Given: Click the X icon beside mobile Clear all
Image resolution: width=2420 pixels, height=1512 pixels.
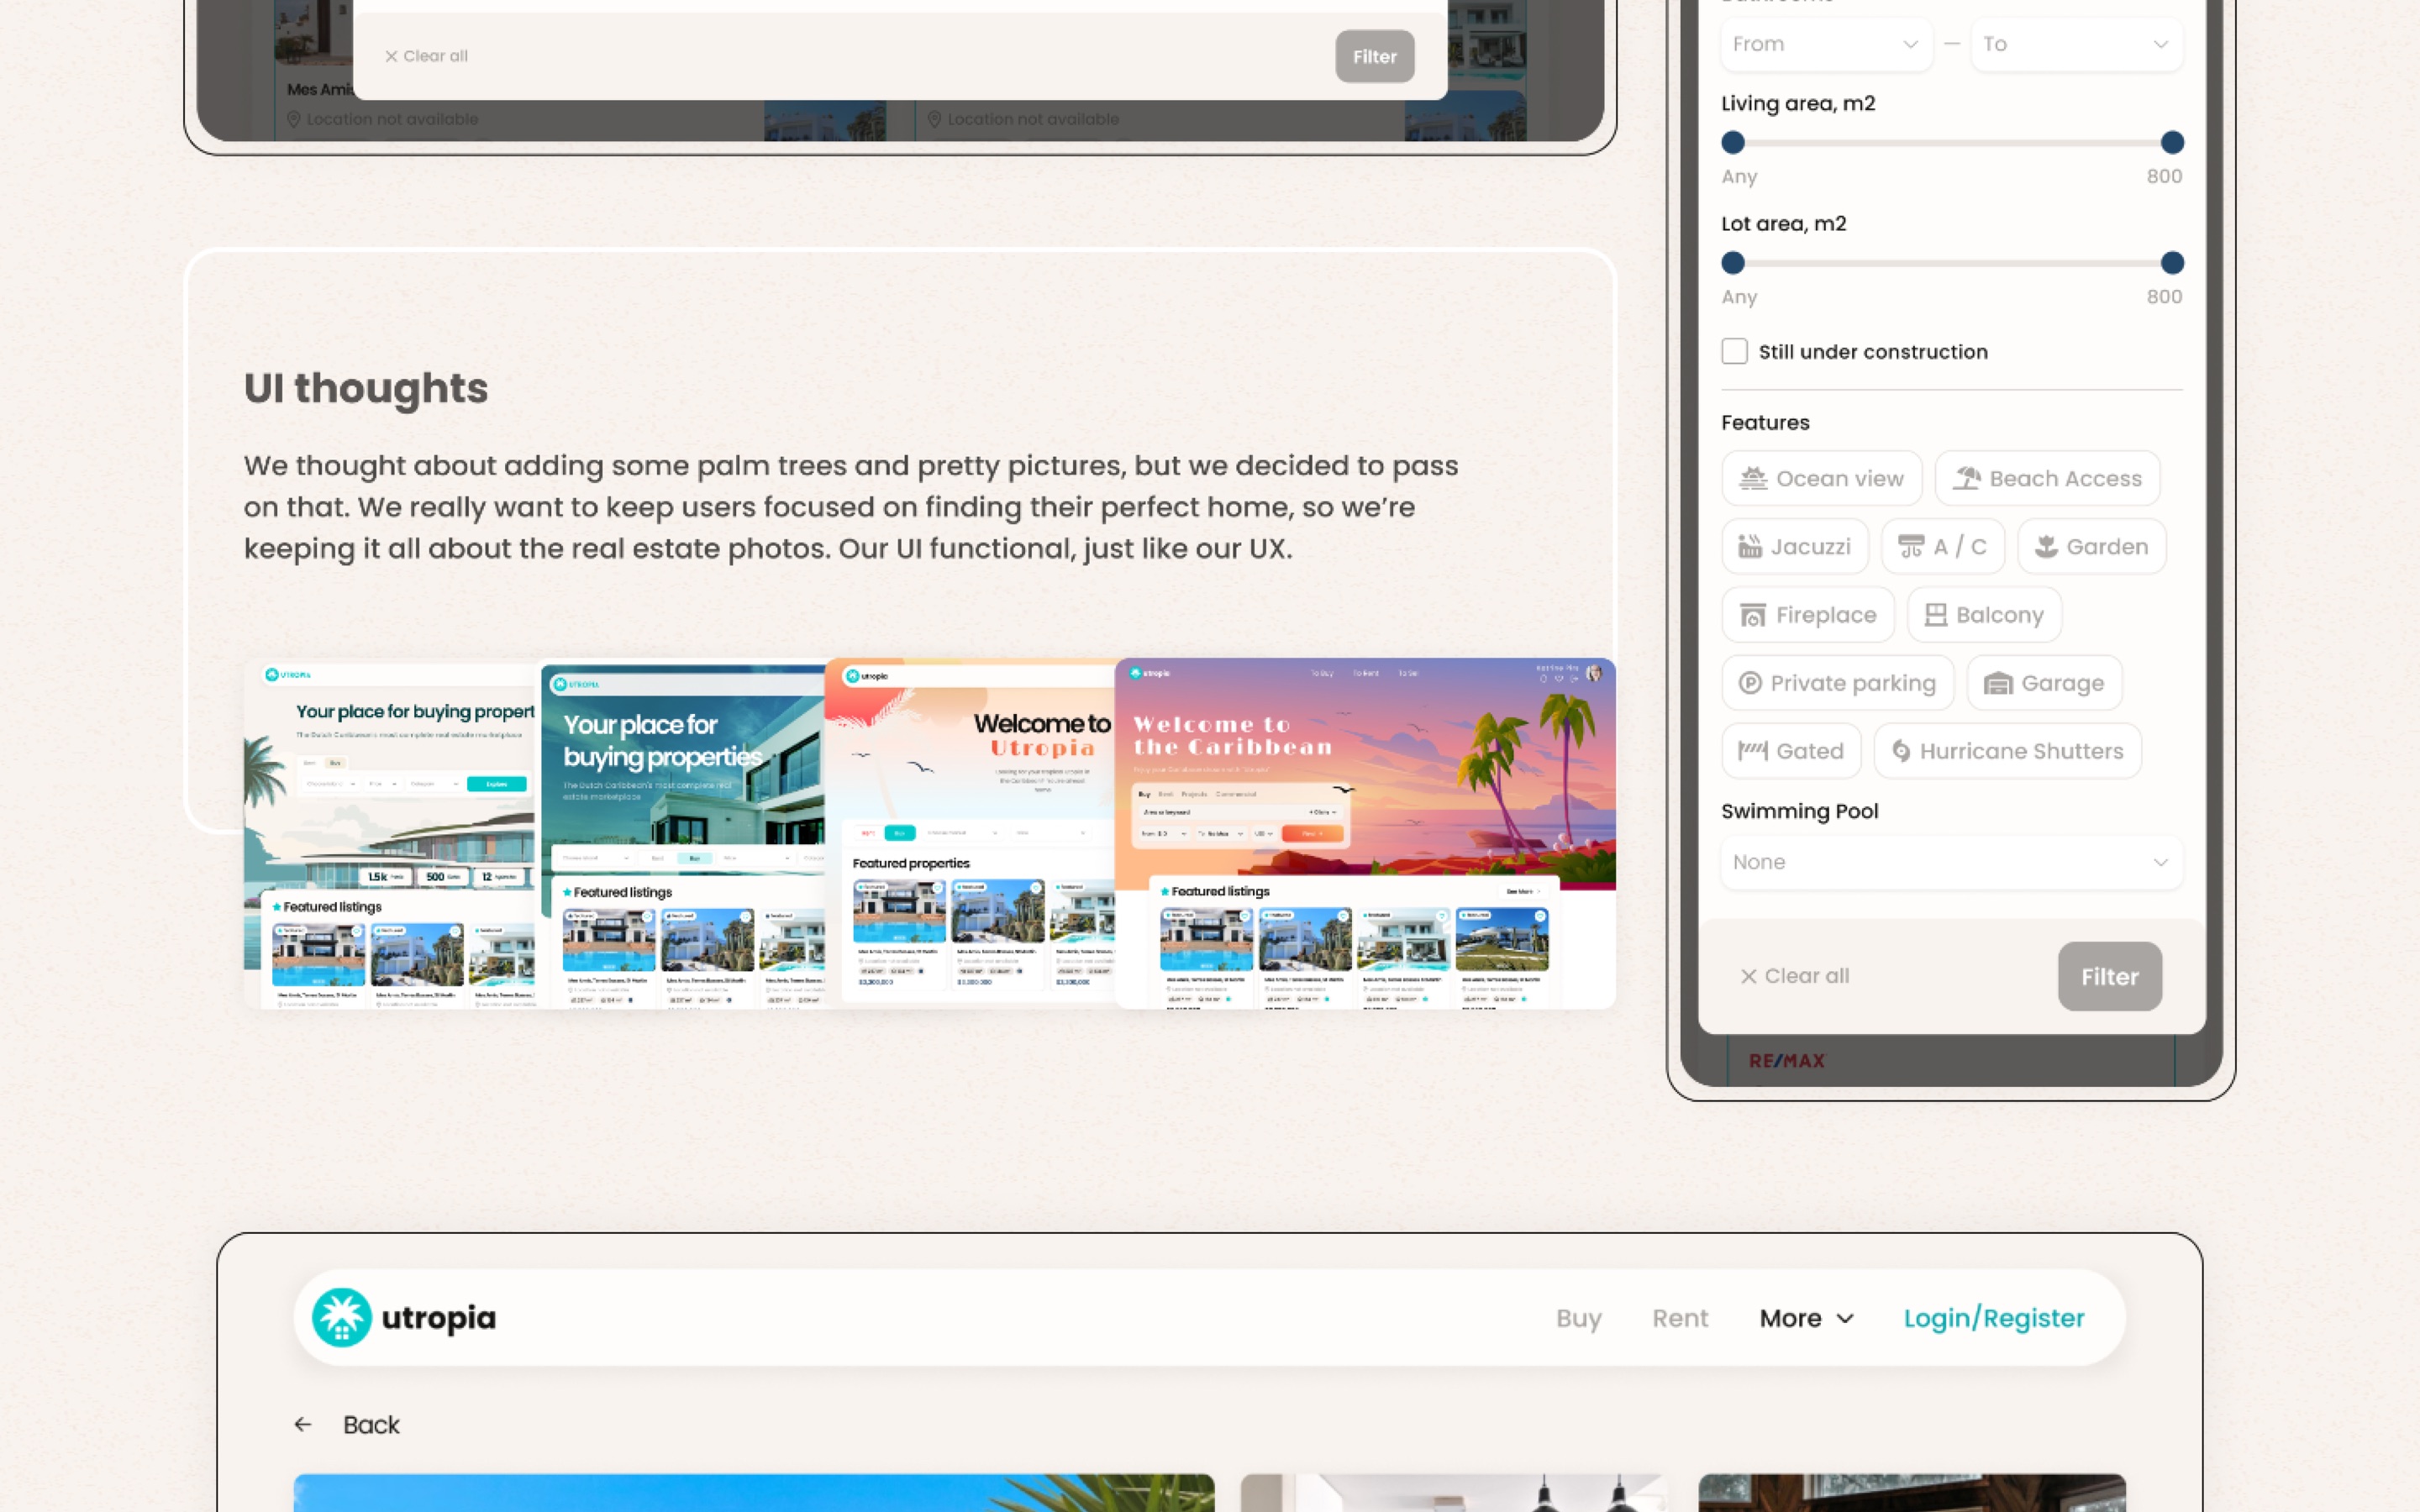Looking at the screenshot, I should pos(1748,976).
